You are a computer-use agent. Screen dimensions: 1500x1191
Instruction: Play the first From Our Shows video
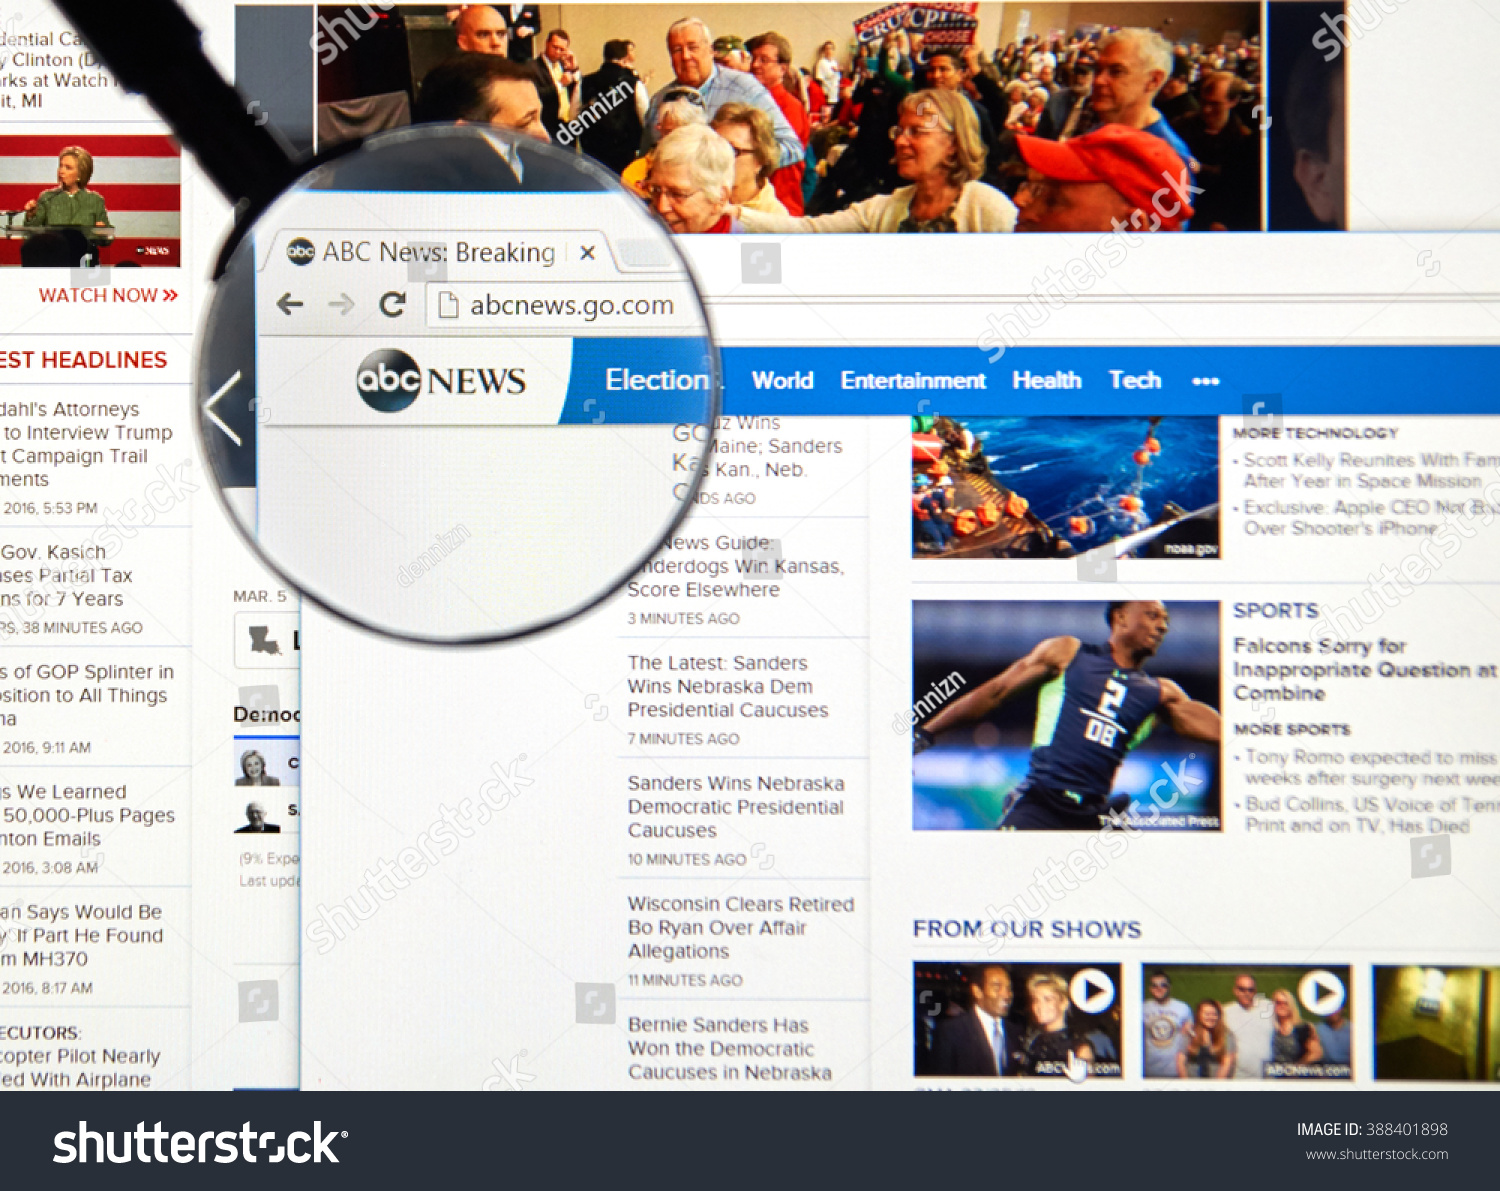[1091, 991]
